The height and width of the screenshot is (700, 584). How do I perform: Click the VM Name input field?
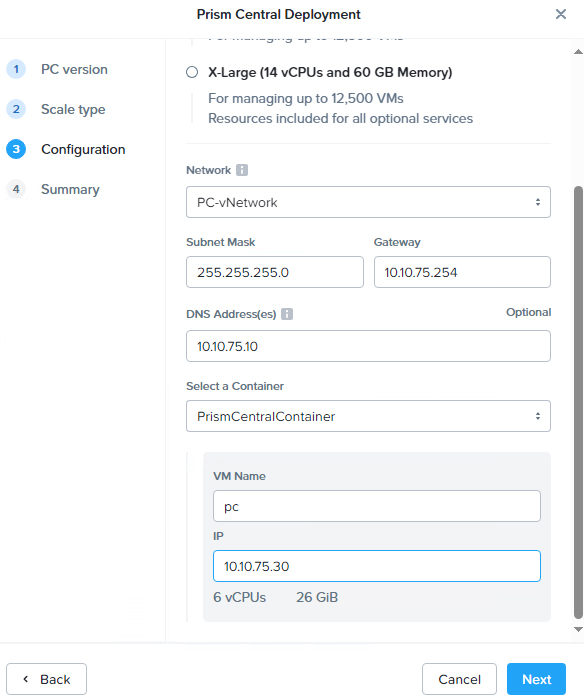pos(377,506)
